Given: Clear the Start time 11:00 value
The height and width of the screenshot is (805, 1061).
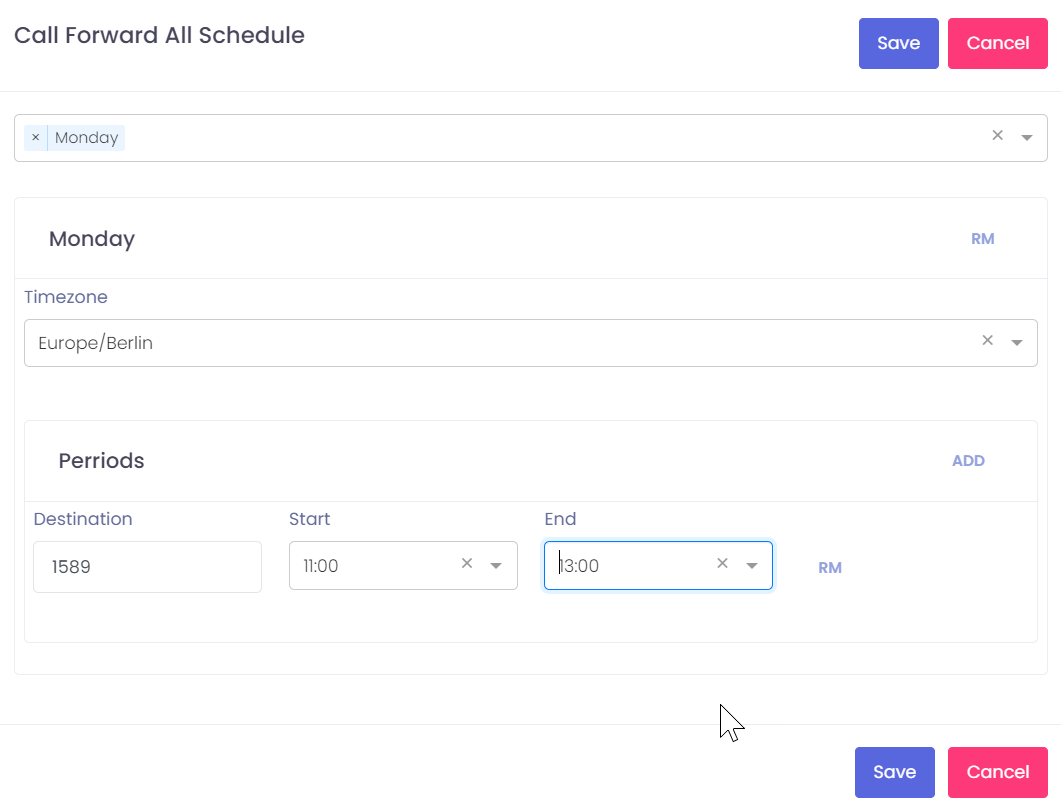Looking at the screenshot, I should pyautogui.click(x=466, y=564).
